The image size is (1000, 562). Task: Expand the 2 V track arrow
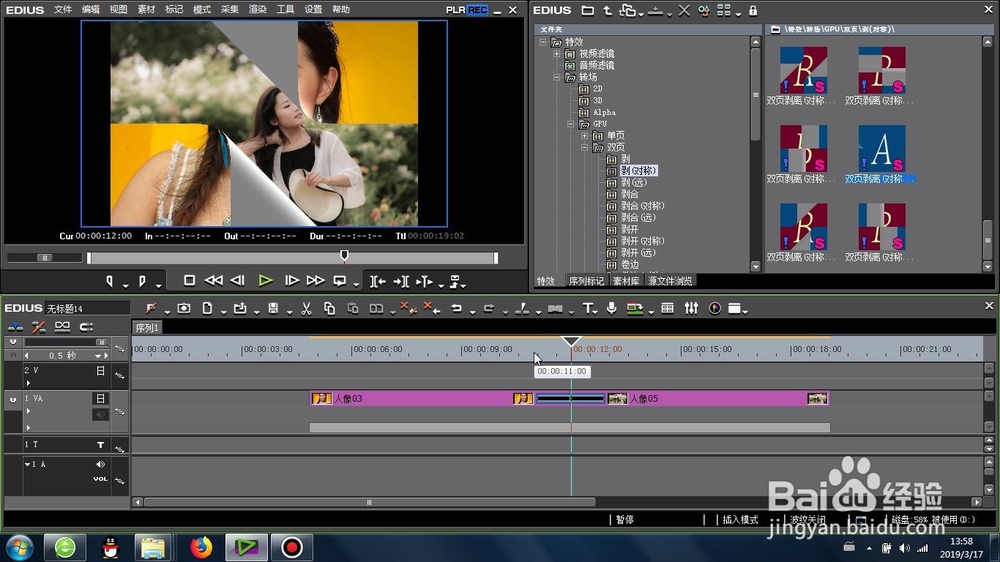(x=28, y=383)
